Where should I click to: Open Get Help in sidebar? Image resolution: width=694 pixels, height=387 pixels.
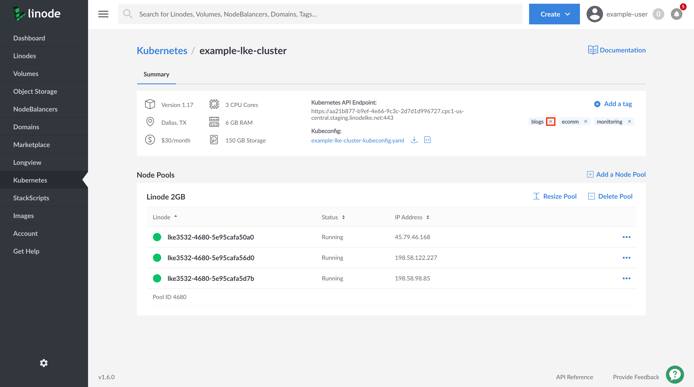click(26, 251)
